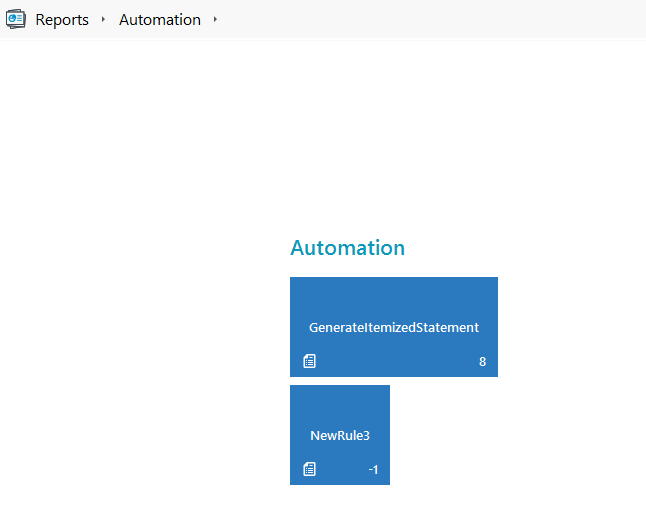This screenshot has width=646, height=506.
Task: Click the Automation section heading
Action: (x=347, y=248)
